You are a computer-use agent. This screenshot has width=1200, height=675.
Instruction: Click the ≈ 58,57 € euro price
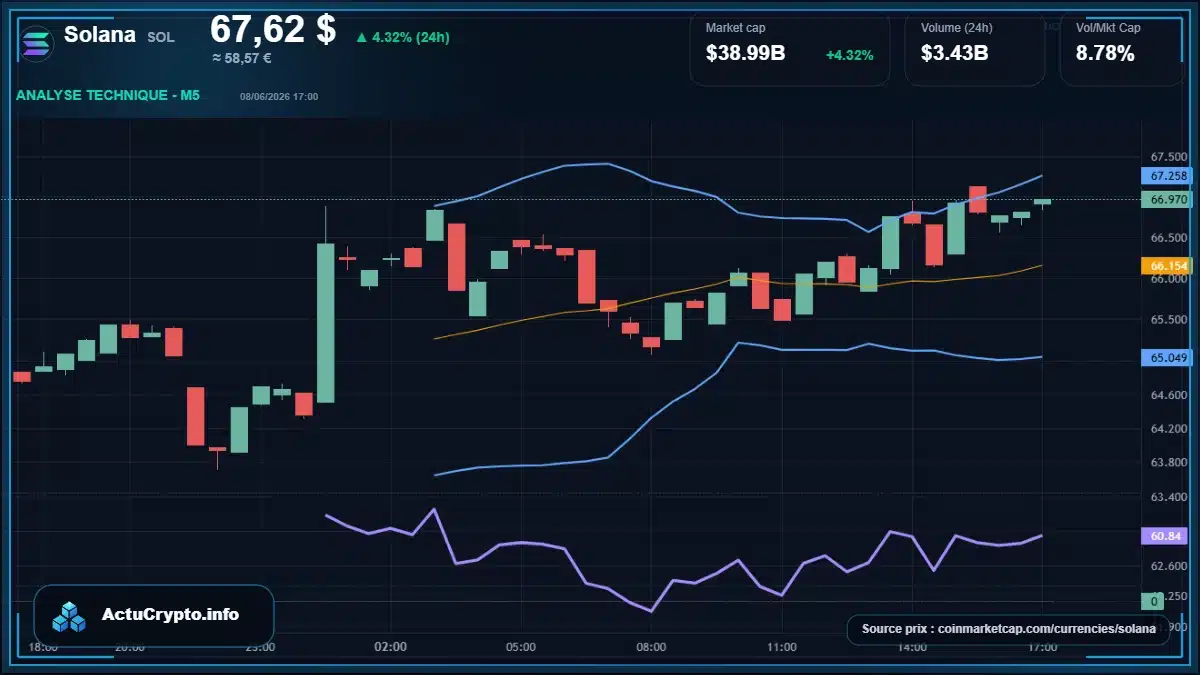(x=241, y=58)
